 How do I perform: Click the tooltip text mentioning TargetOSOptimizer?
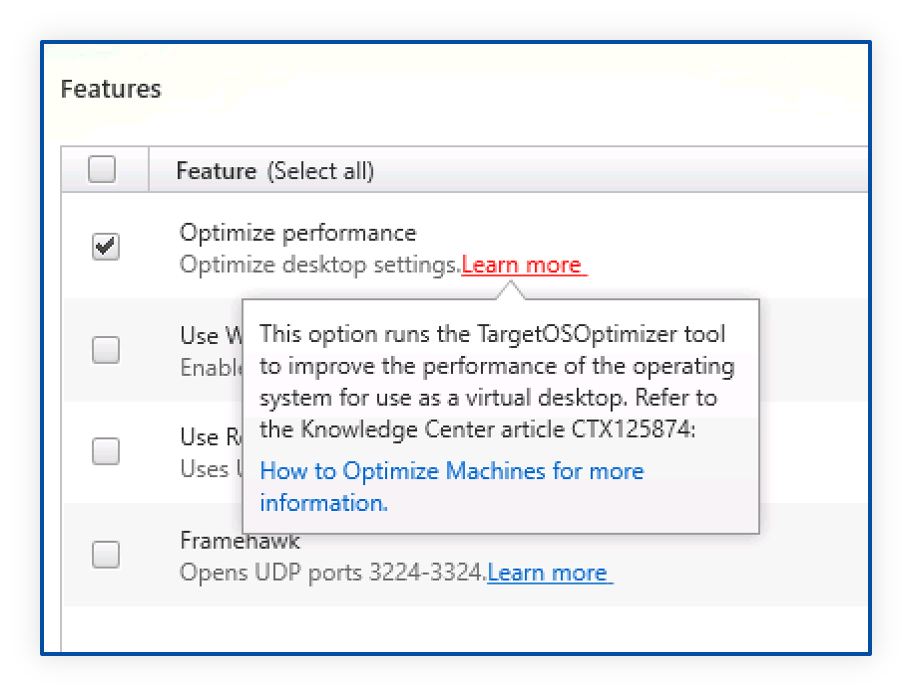pyautogui.click(x=492, y=334)
